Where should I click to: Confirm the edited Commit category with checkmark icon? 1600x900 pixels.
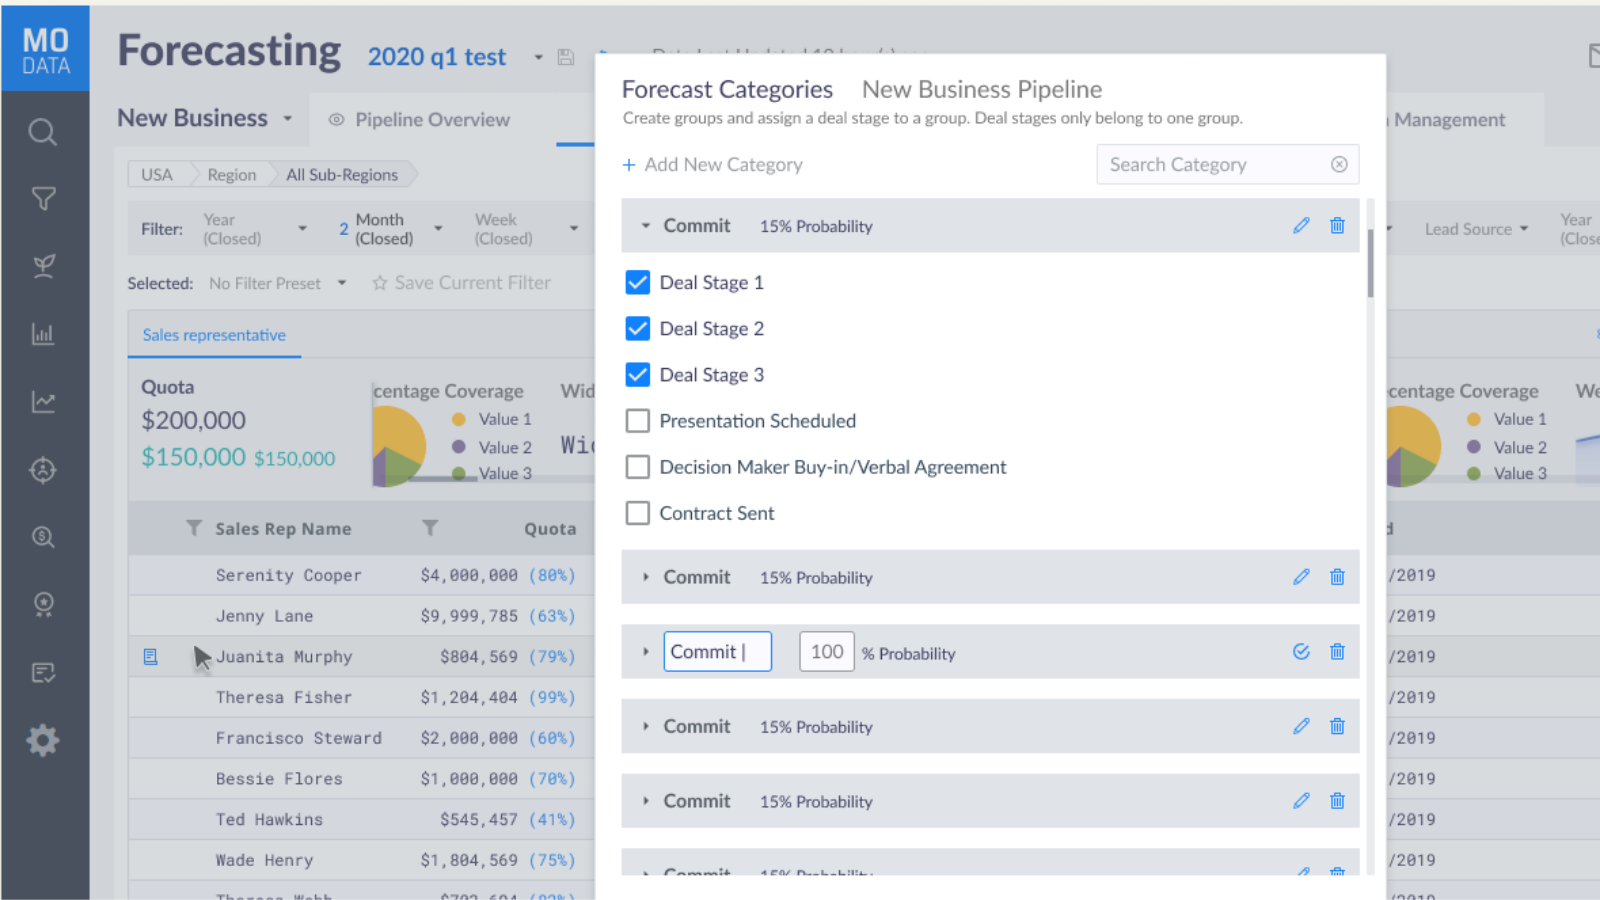click(x=1300, y=651)
